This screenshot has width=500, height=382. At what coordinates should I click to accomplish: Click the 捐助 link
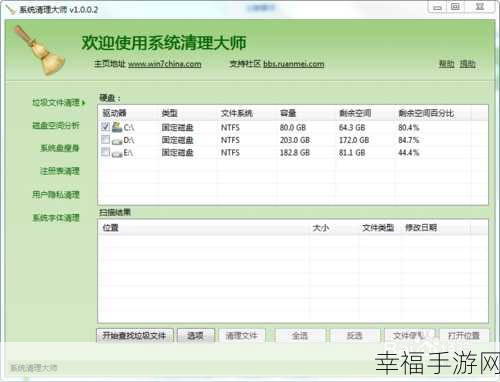468,63
